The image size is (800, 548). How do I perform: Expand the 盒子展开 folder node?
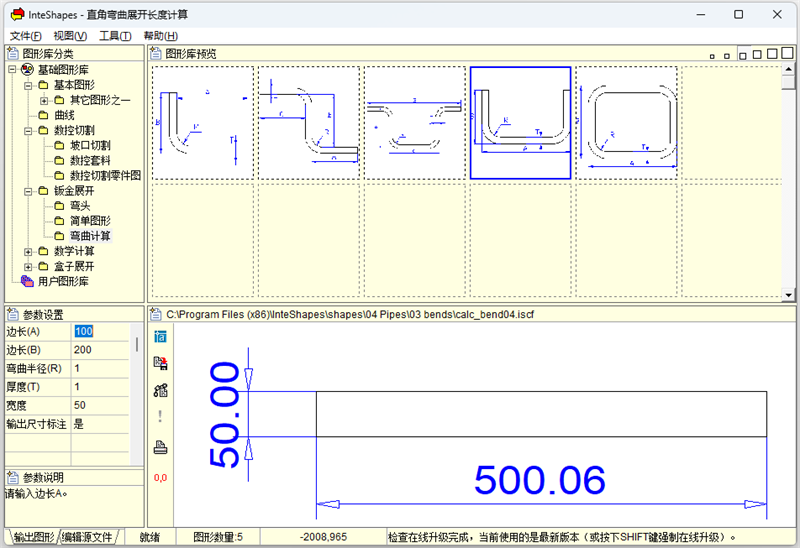click(x=28, y=267)
